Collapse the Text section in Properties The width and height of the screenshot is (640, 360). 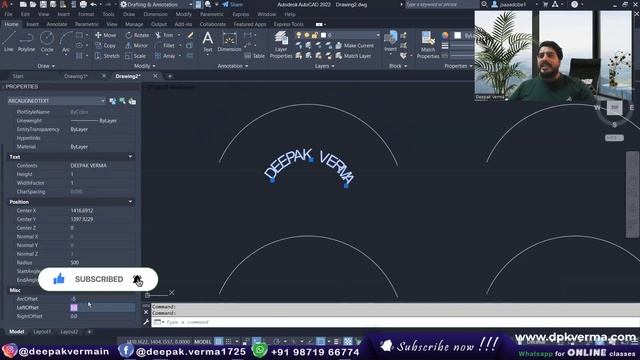(x=130, y=157)
